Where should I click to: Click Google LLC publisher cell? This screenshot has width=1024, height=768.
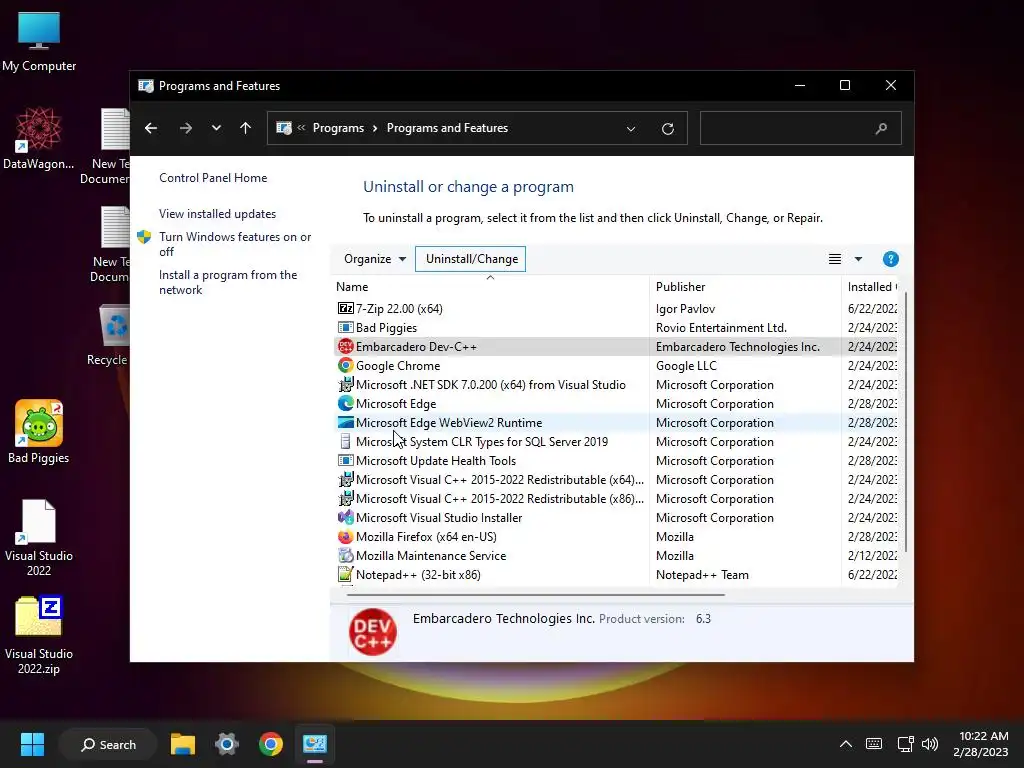686,365
